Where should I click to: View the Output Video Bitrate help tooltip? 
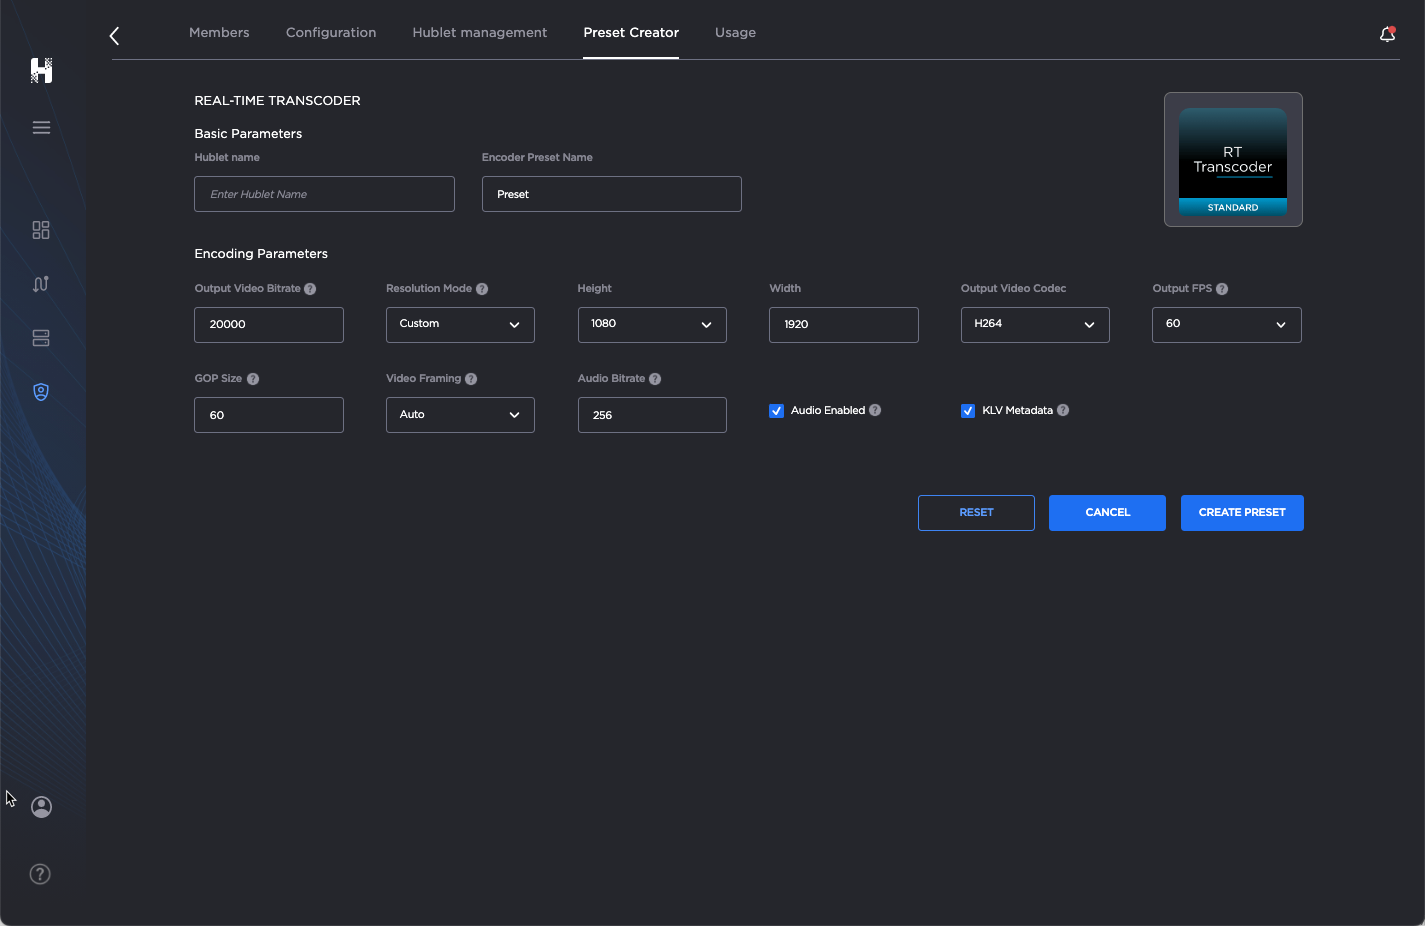point(310,288)
